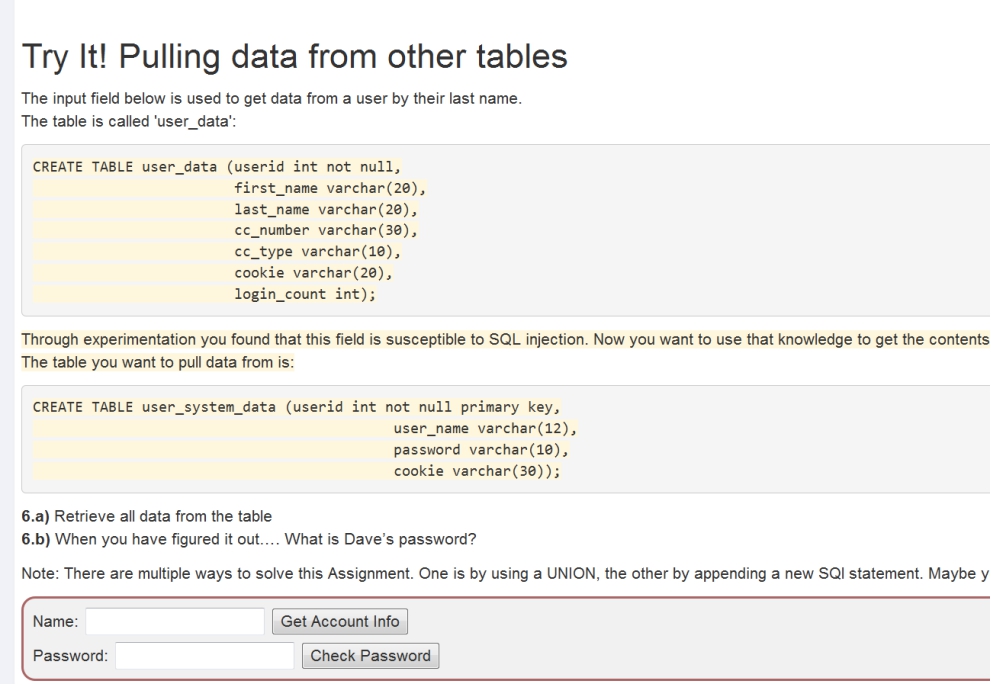Screen dimensions: 991x685
Task: Click the Password input field
Action: coord(204,656)
